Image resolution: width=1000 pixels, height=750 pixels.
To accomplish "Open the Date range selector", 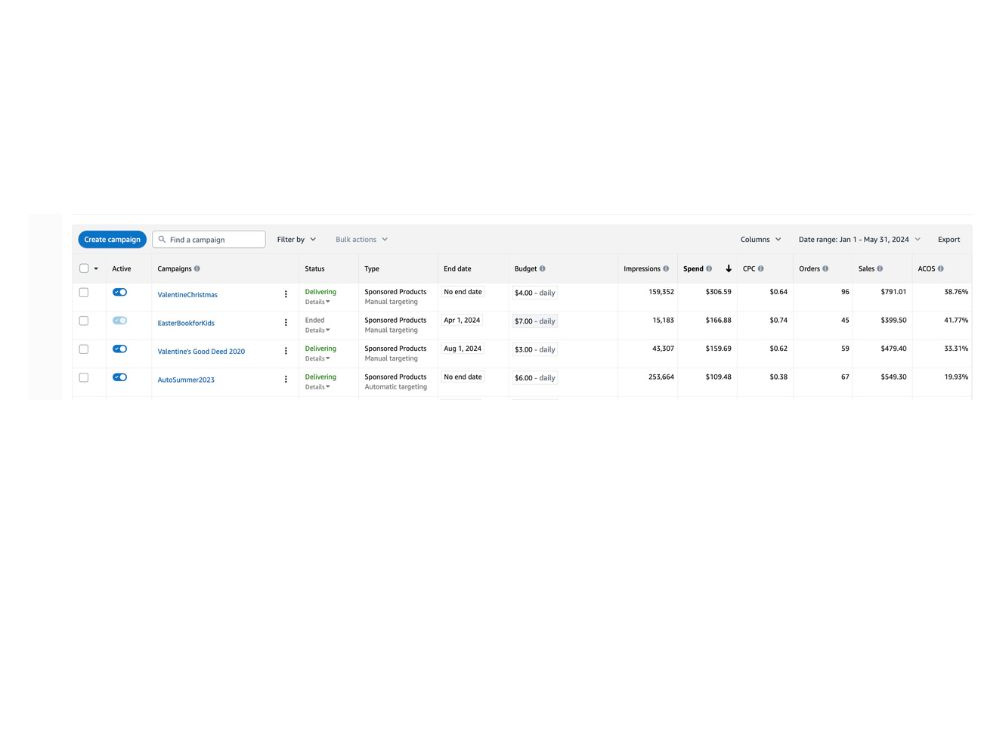I will pos(859,239).
